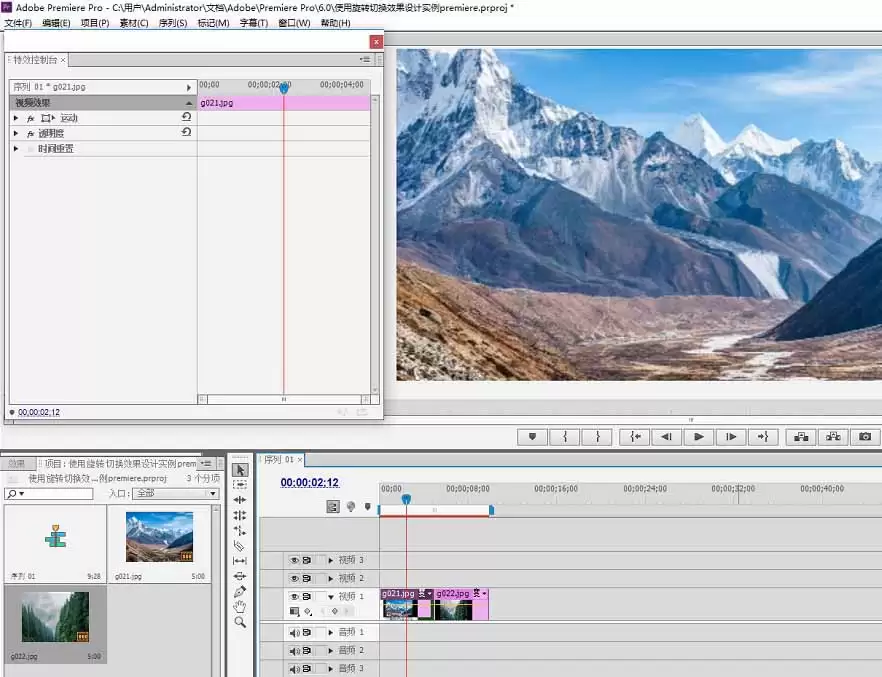Viewport: 882px width, 677px height.
Task: Click the timeline playhead marker
Action: coord(406,499)
